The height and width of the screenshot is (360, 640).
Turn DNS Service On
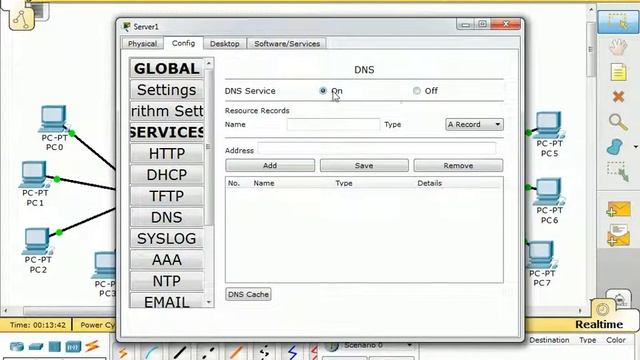tap(323, 91)
